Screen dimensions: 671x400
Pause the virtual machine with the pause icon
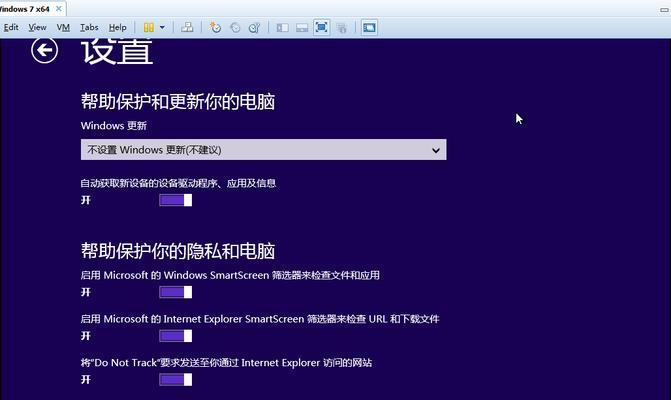[148, 28]
